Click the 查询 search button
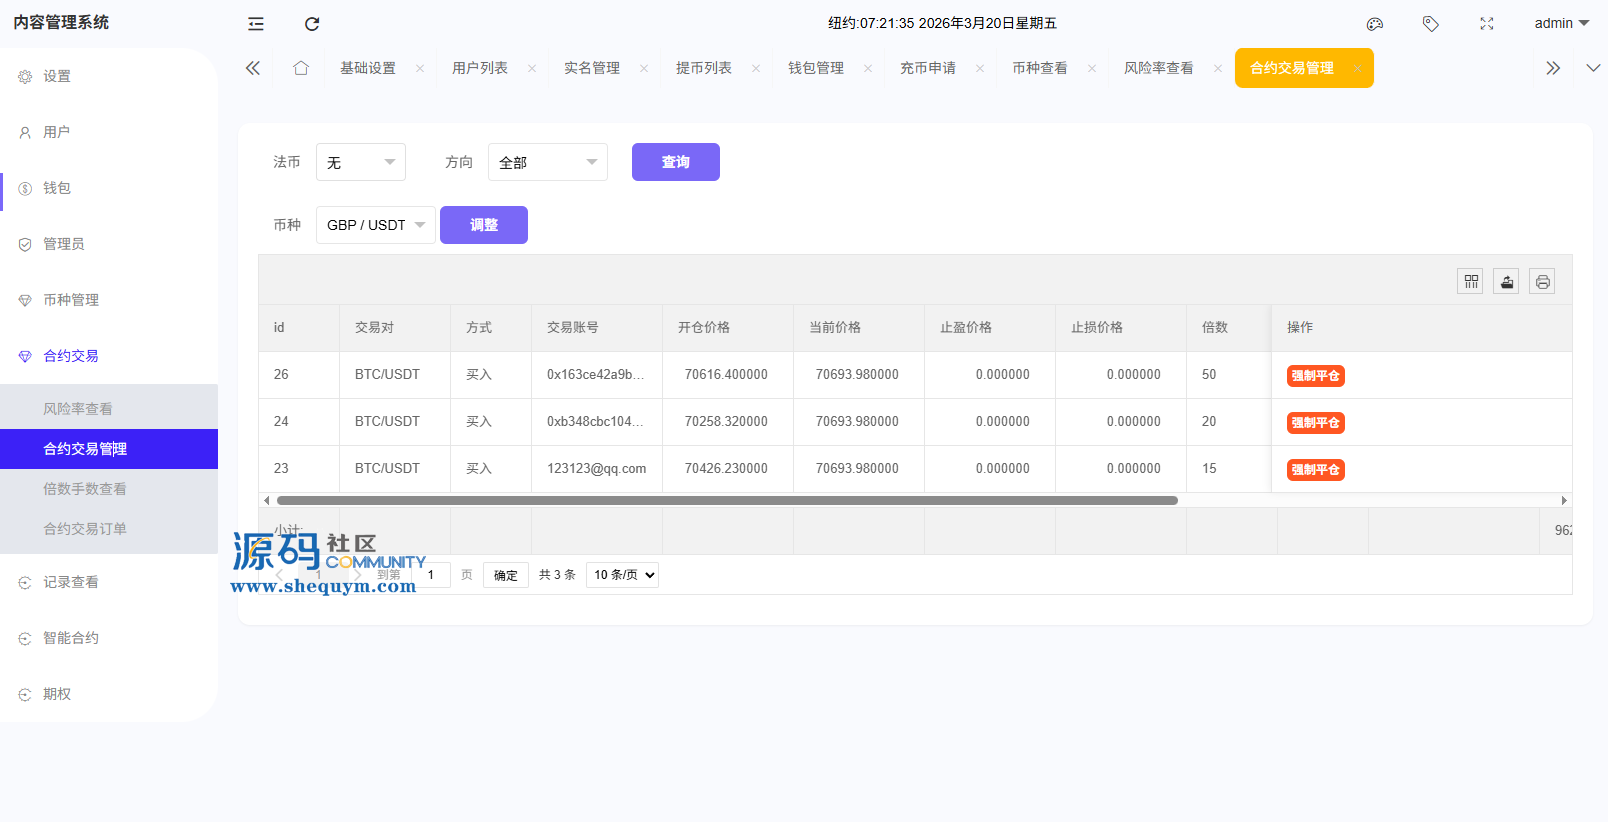The image size is (1608, 822). point(675,162)
